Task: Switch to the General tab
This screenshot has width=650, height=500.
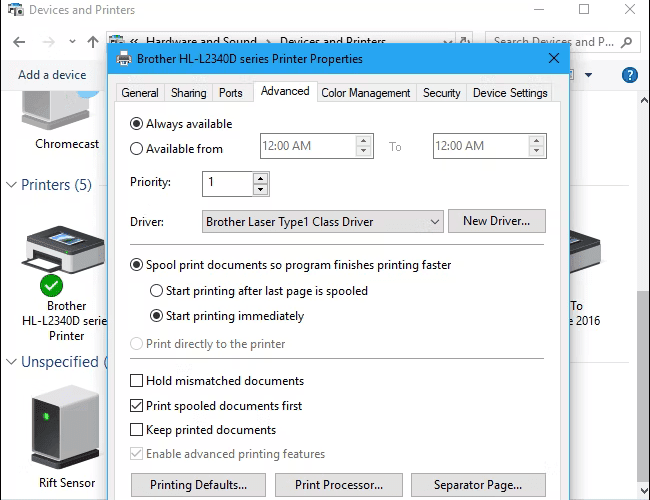Action: (140, 93)
